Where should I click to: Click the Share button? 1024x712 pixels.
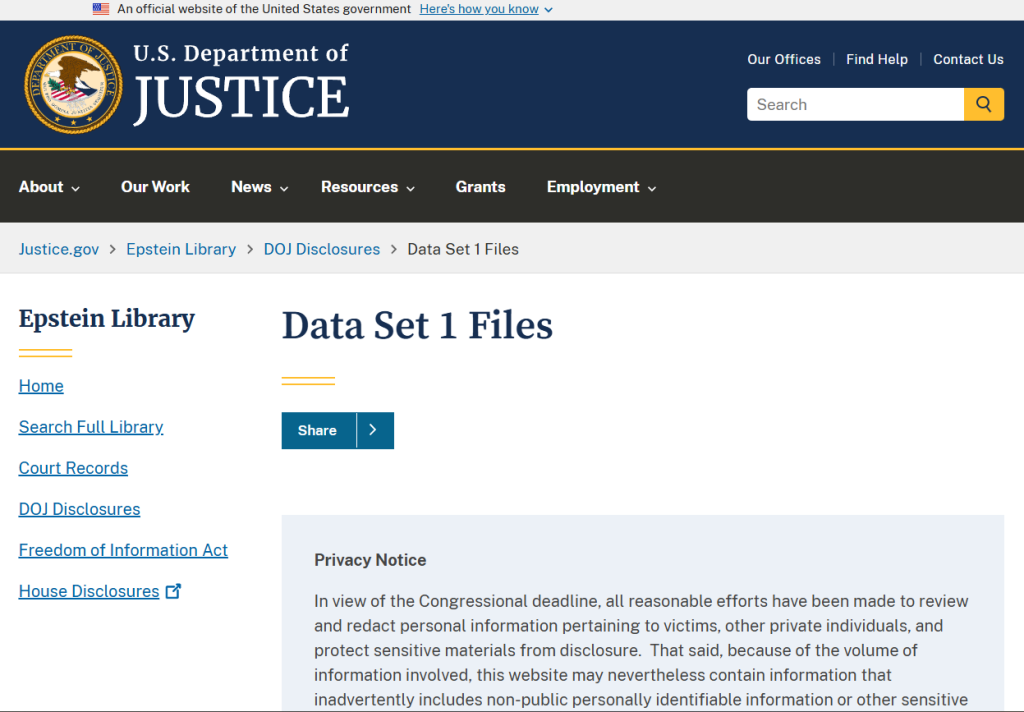click(x=317, y=430)
